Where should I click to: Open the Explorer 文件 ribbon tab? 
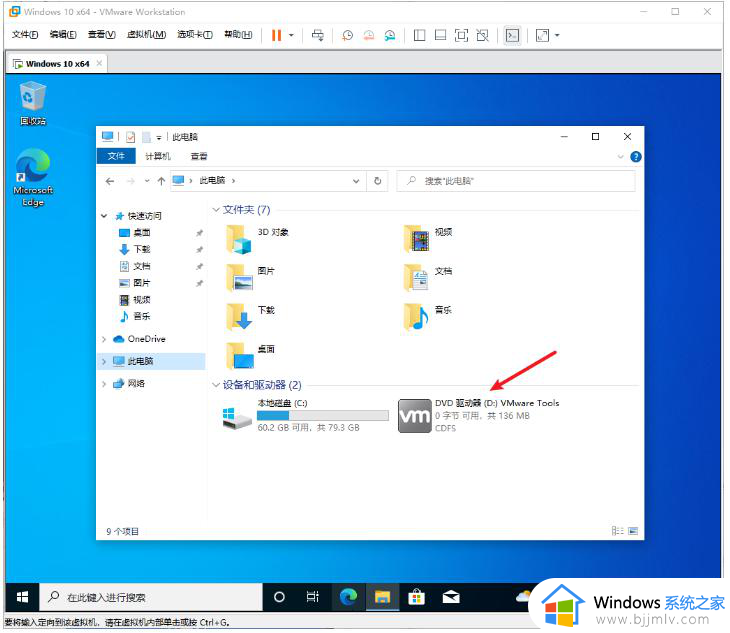pyautogui.click(x=116, y=156)
